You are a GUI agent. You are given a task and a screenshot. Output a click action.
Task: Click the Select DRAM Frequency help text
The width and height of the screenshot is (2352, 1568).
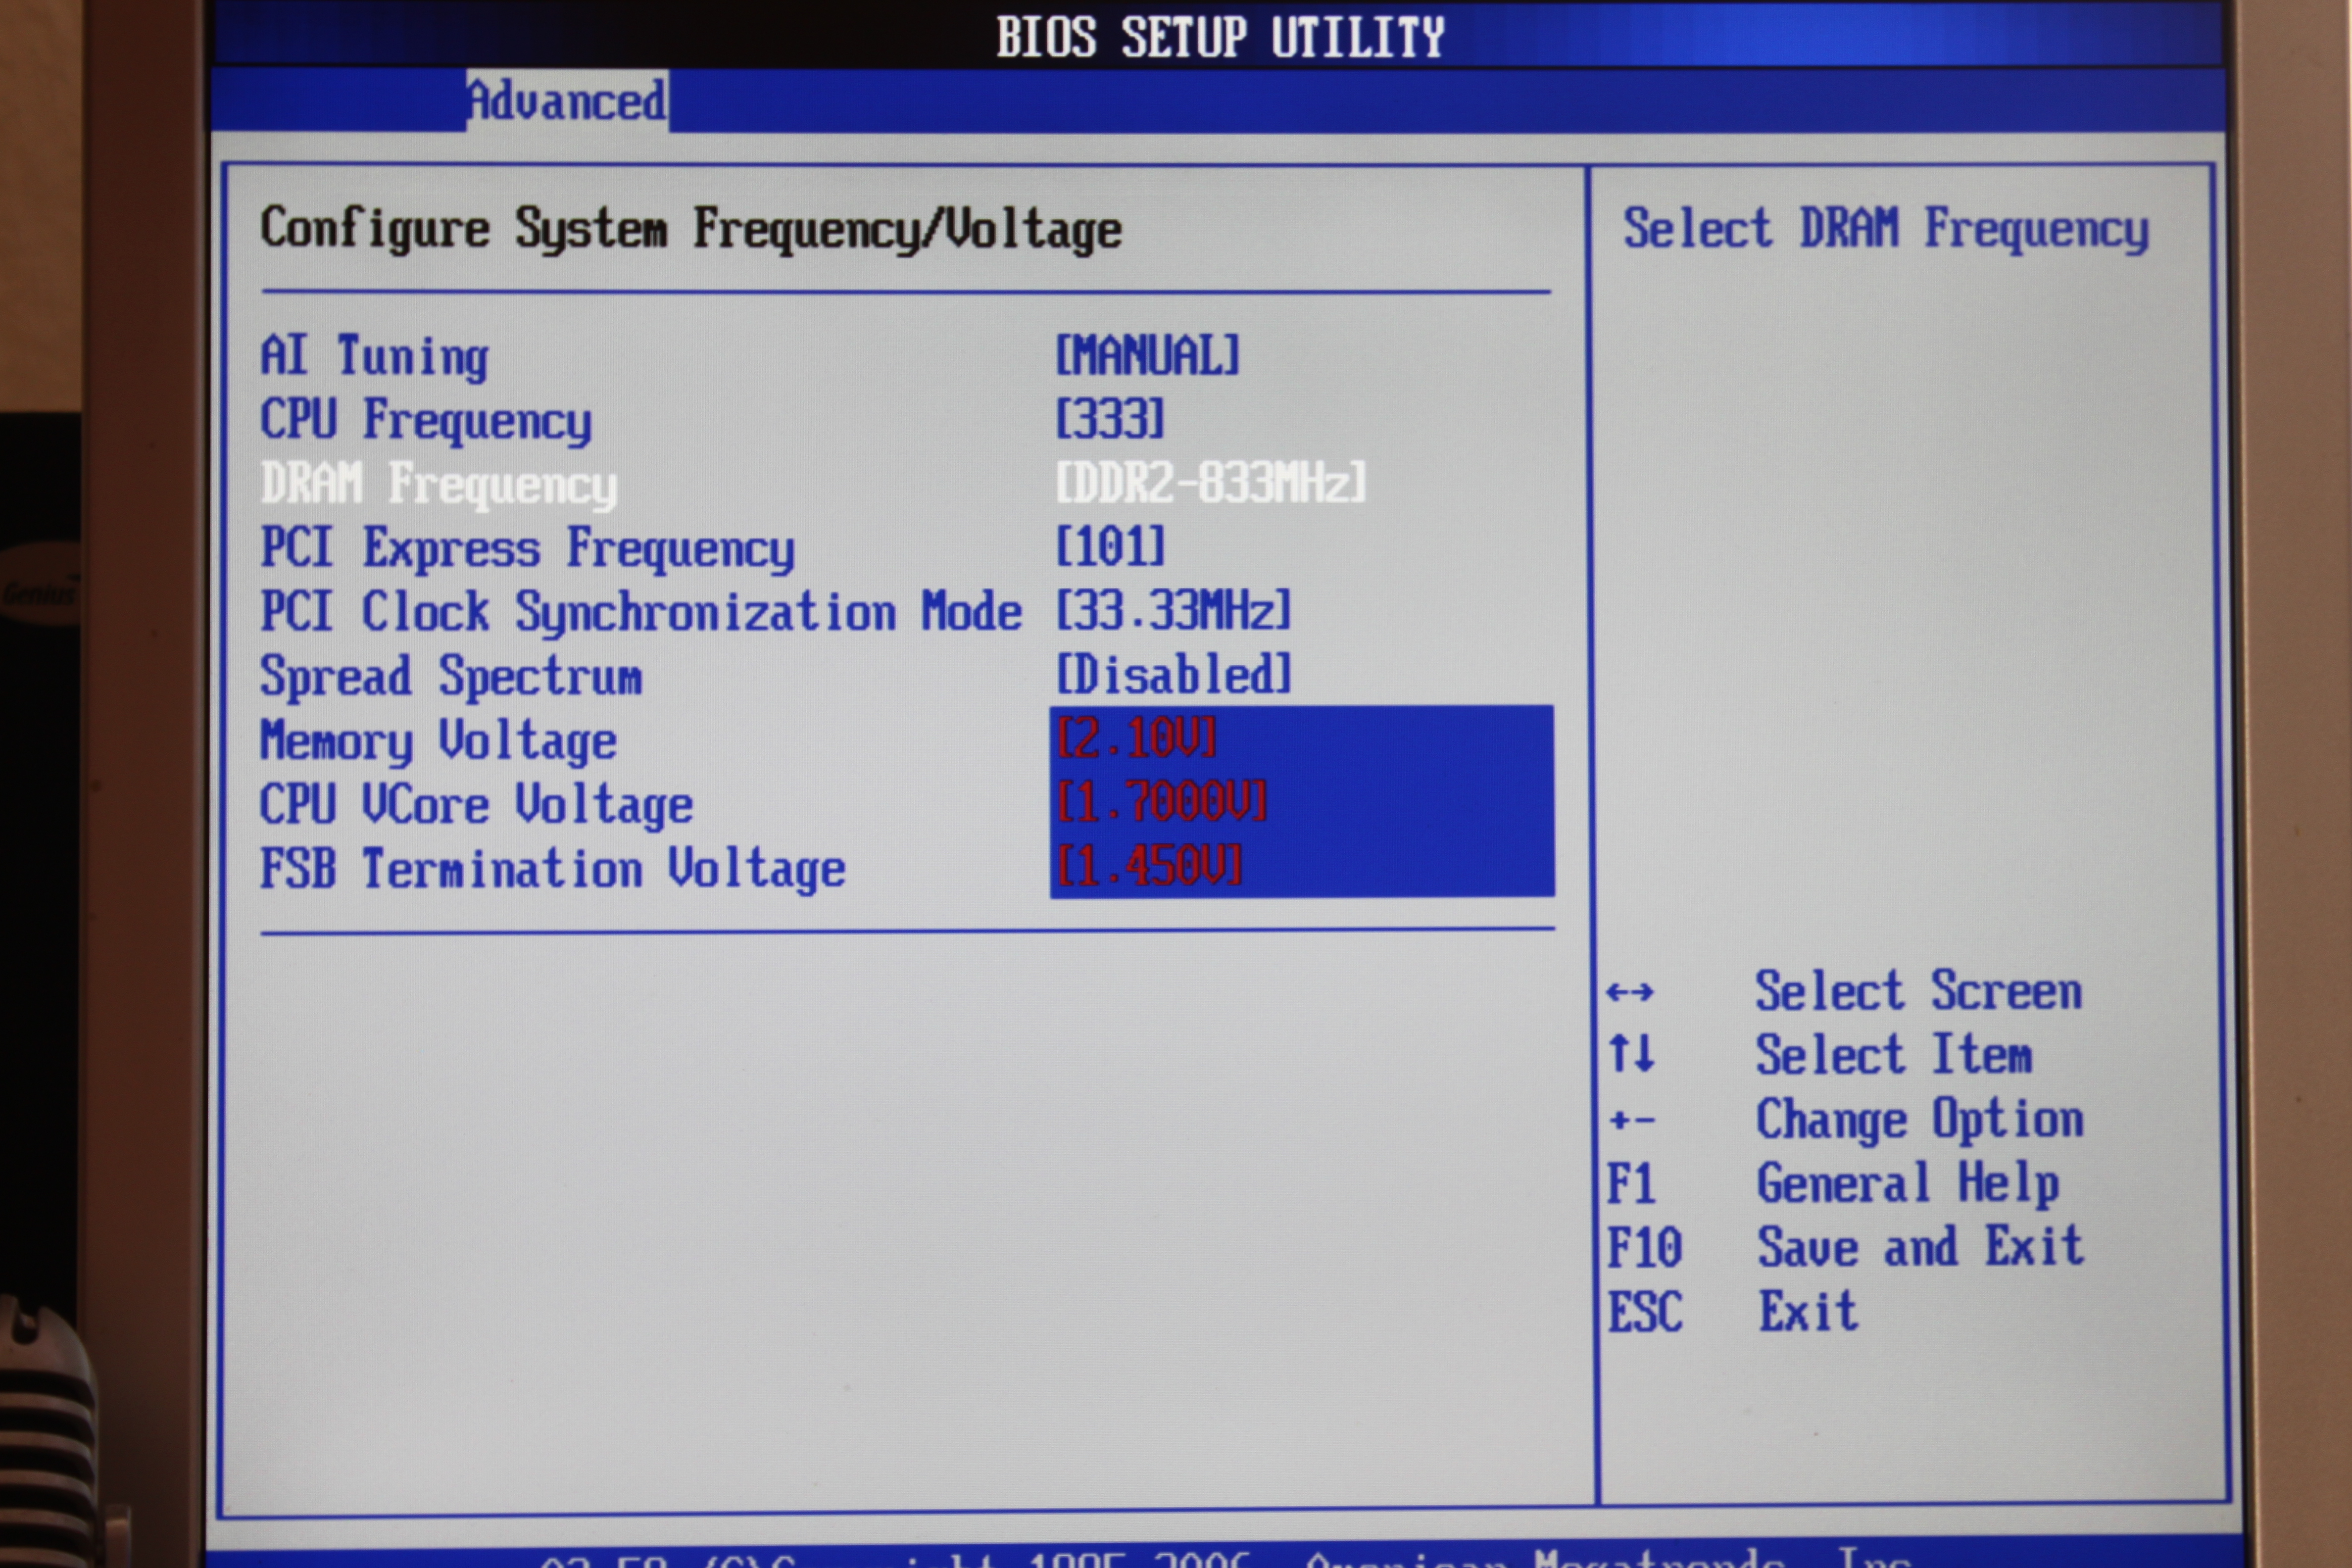tap(1885, 229)
